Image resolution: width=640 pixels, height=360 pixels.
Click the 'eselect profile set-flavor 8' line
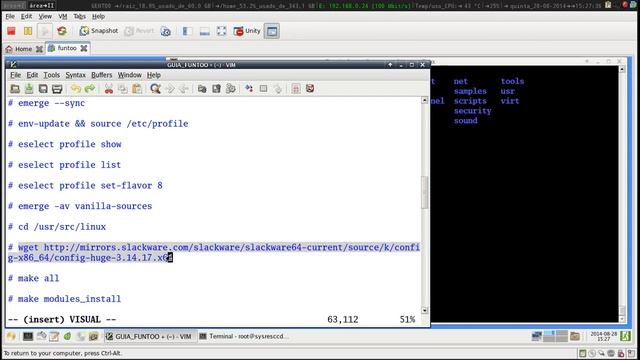(x=85, y=186)
